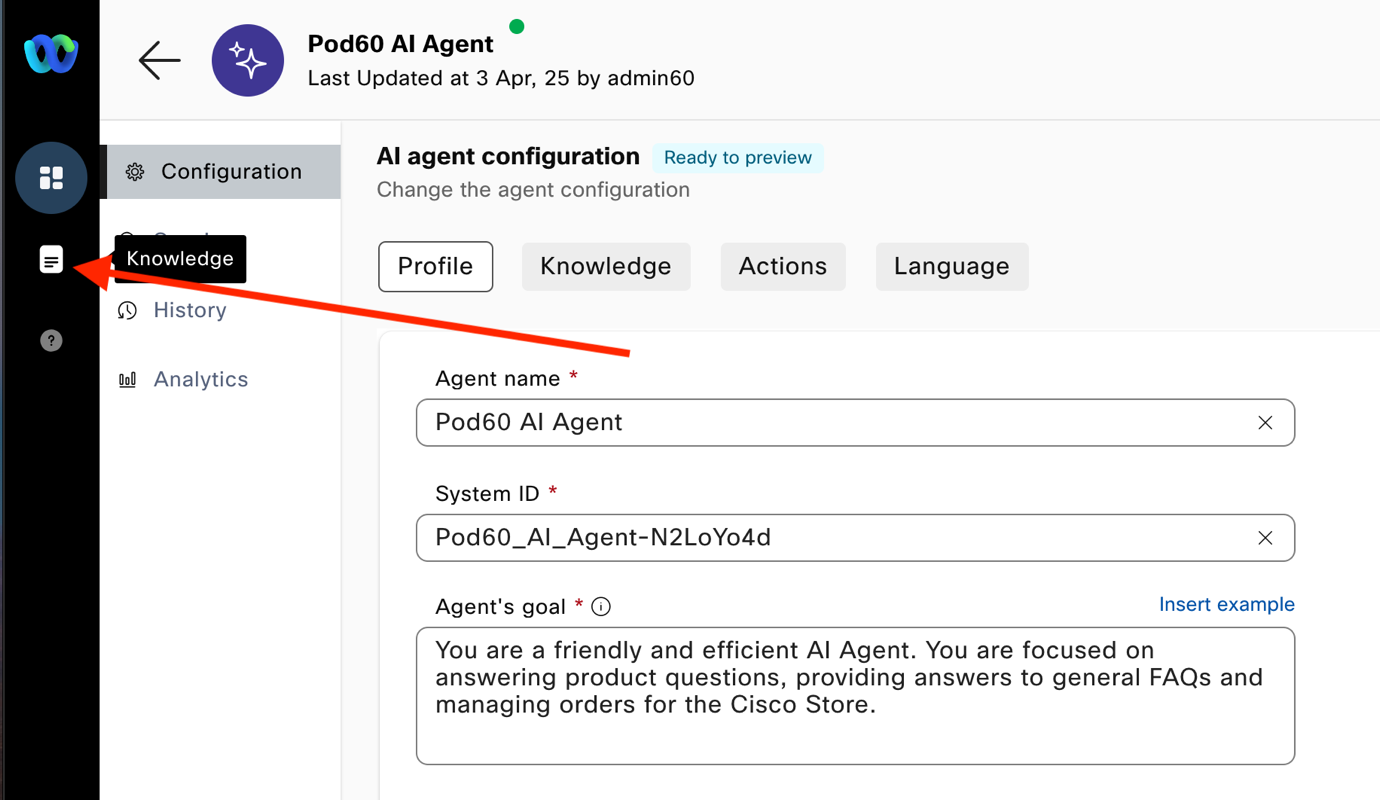Image resolution: width=1380 pixels, height=800 pixels.
Task: Open History in the side menu
Action: [x=189, y=310]
